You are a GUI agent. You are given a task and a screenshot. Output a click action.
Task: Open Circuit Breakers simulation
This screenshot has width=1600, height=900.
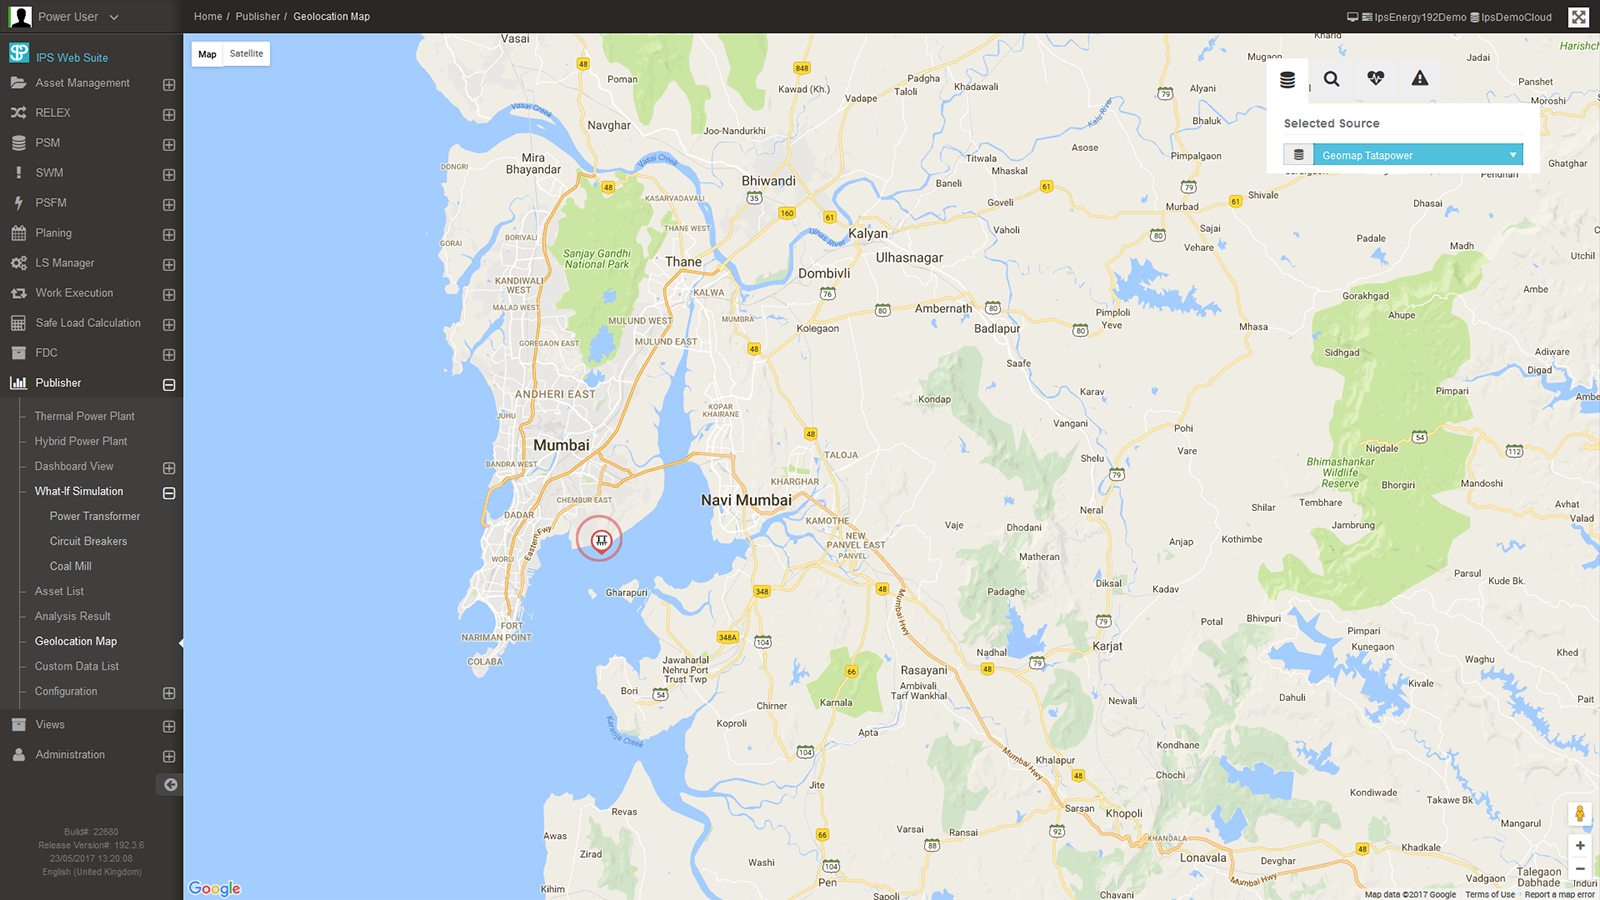89,541
